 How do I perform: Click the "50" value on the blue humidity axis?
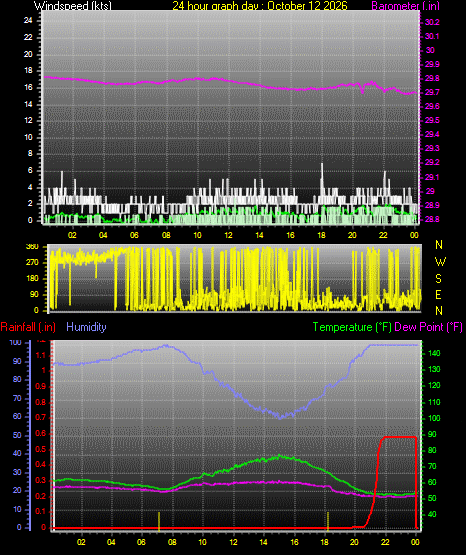17,435
